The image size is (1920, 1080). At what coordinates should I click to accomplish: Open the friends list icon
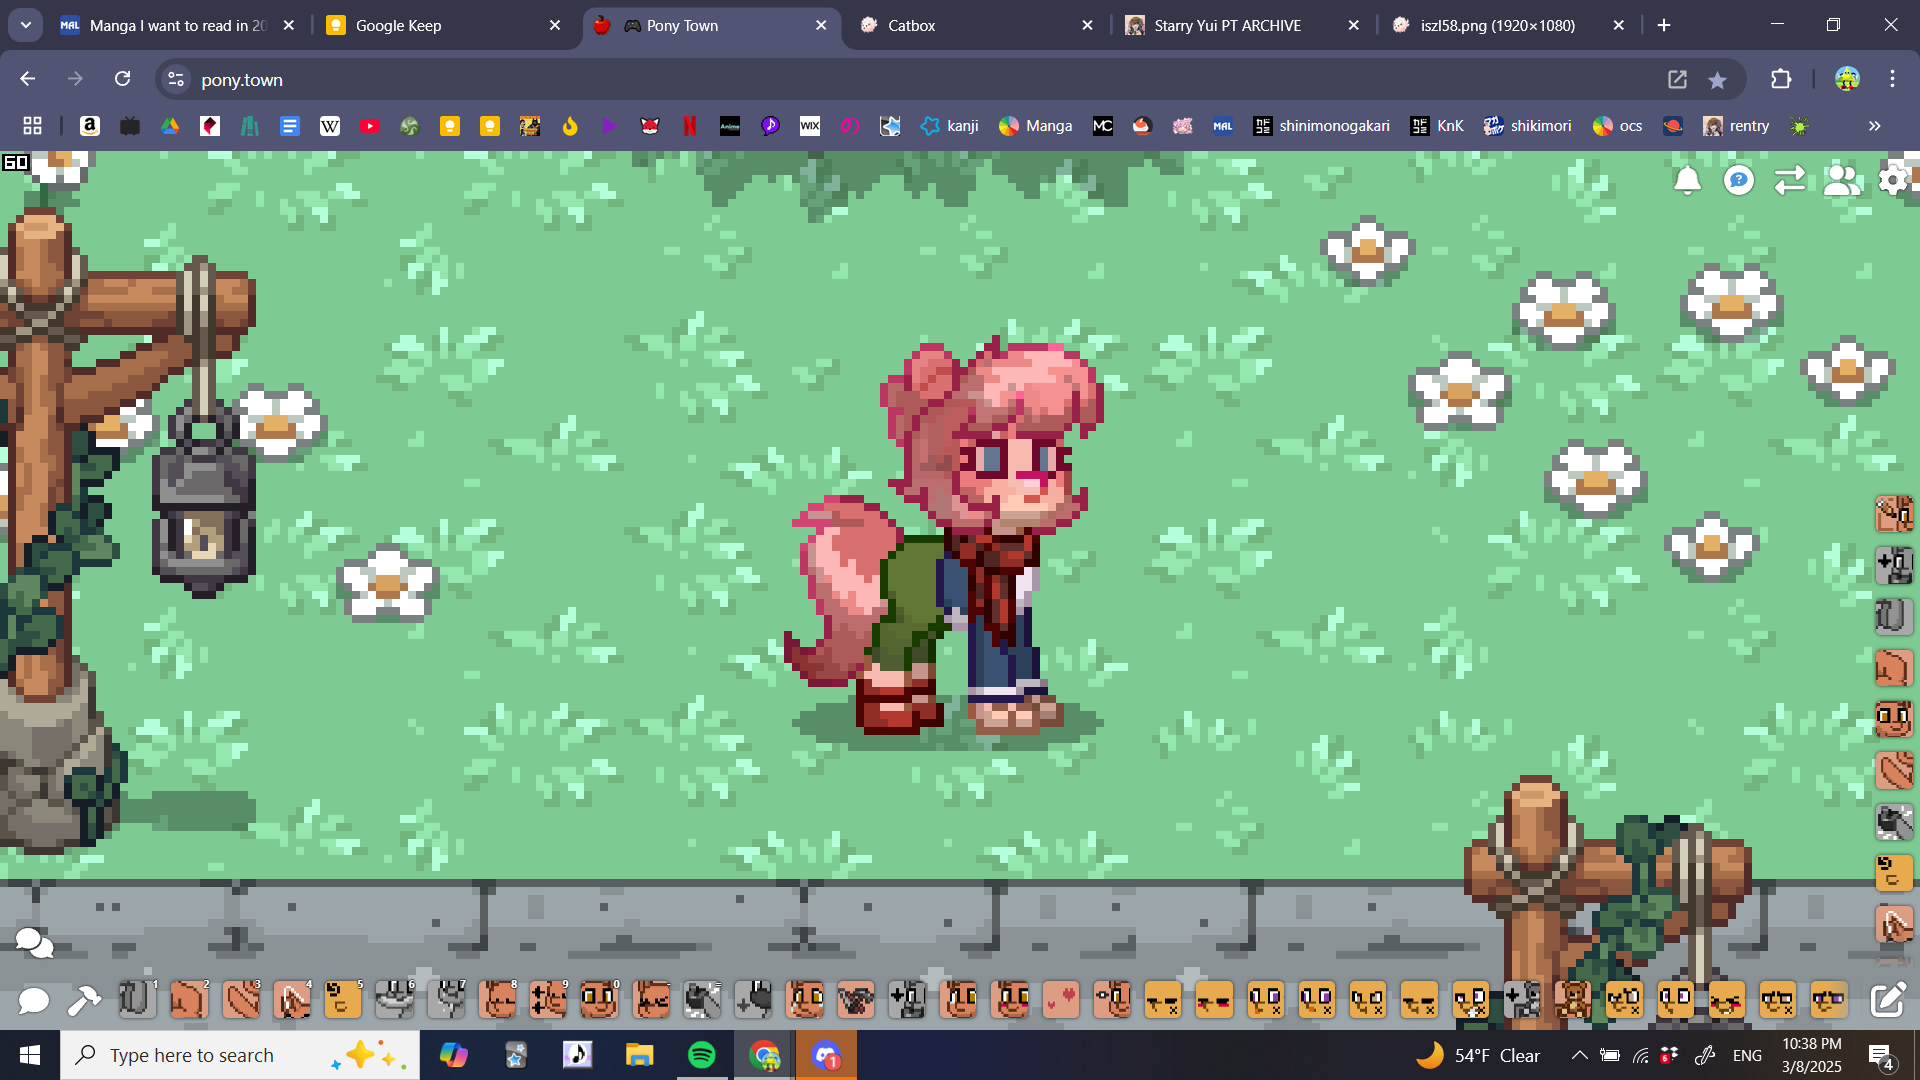(1841, 180)
